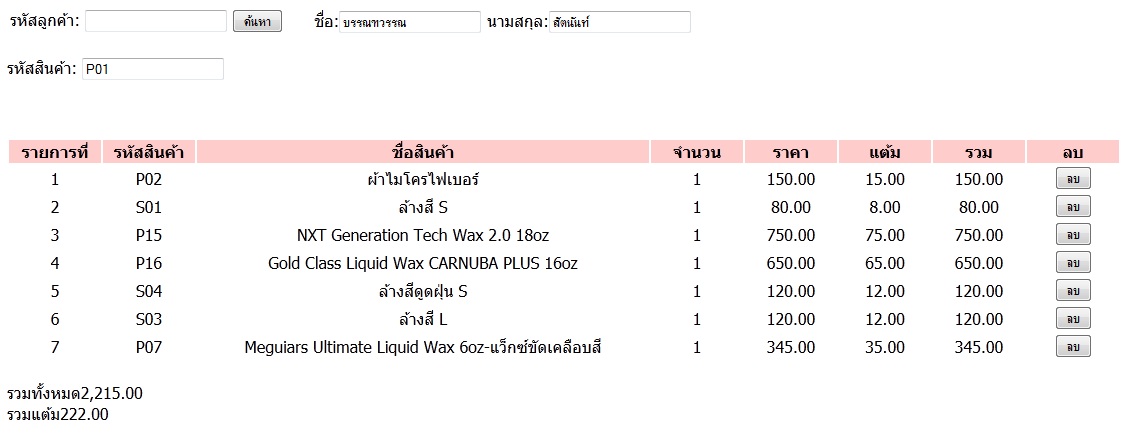
Task: Remove the Meguiars Ultimate Liquid Wax row
Action: click(x=1072, y=347)
